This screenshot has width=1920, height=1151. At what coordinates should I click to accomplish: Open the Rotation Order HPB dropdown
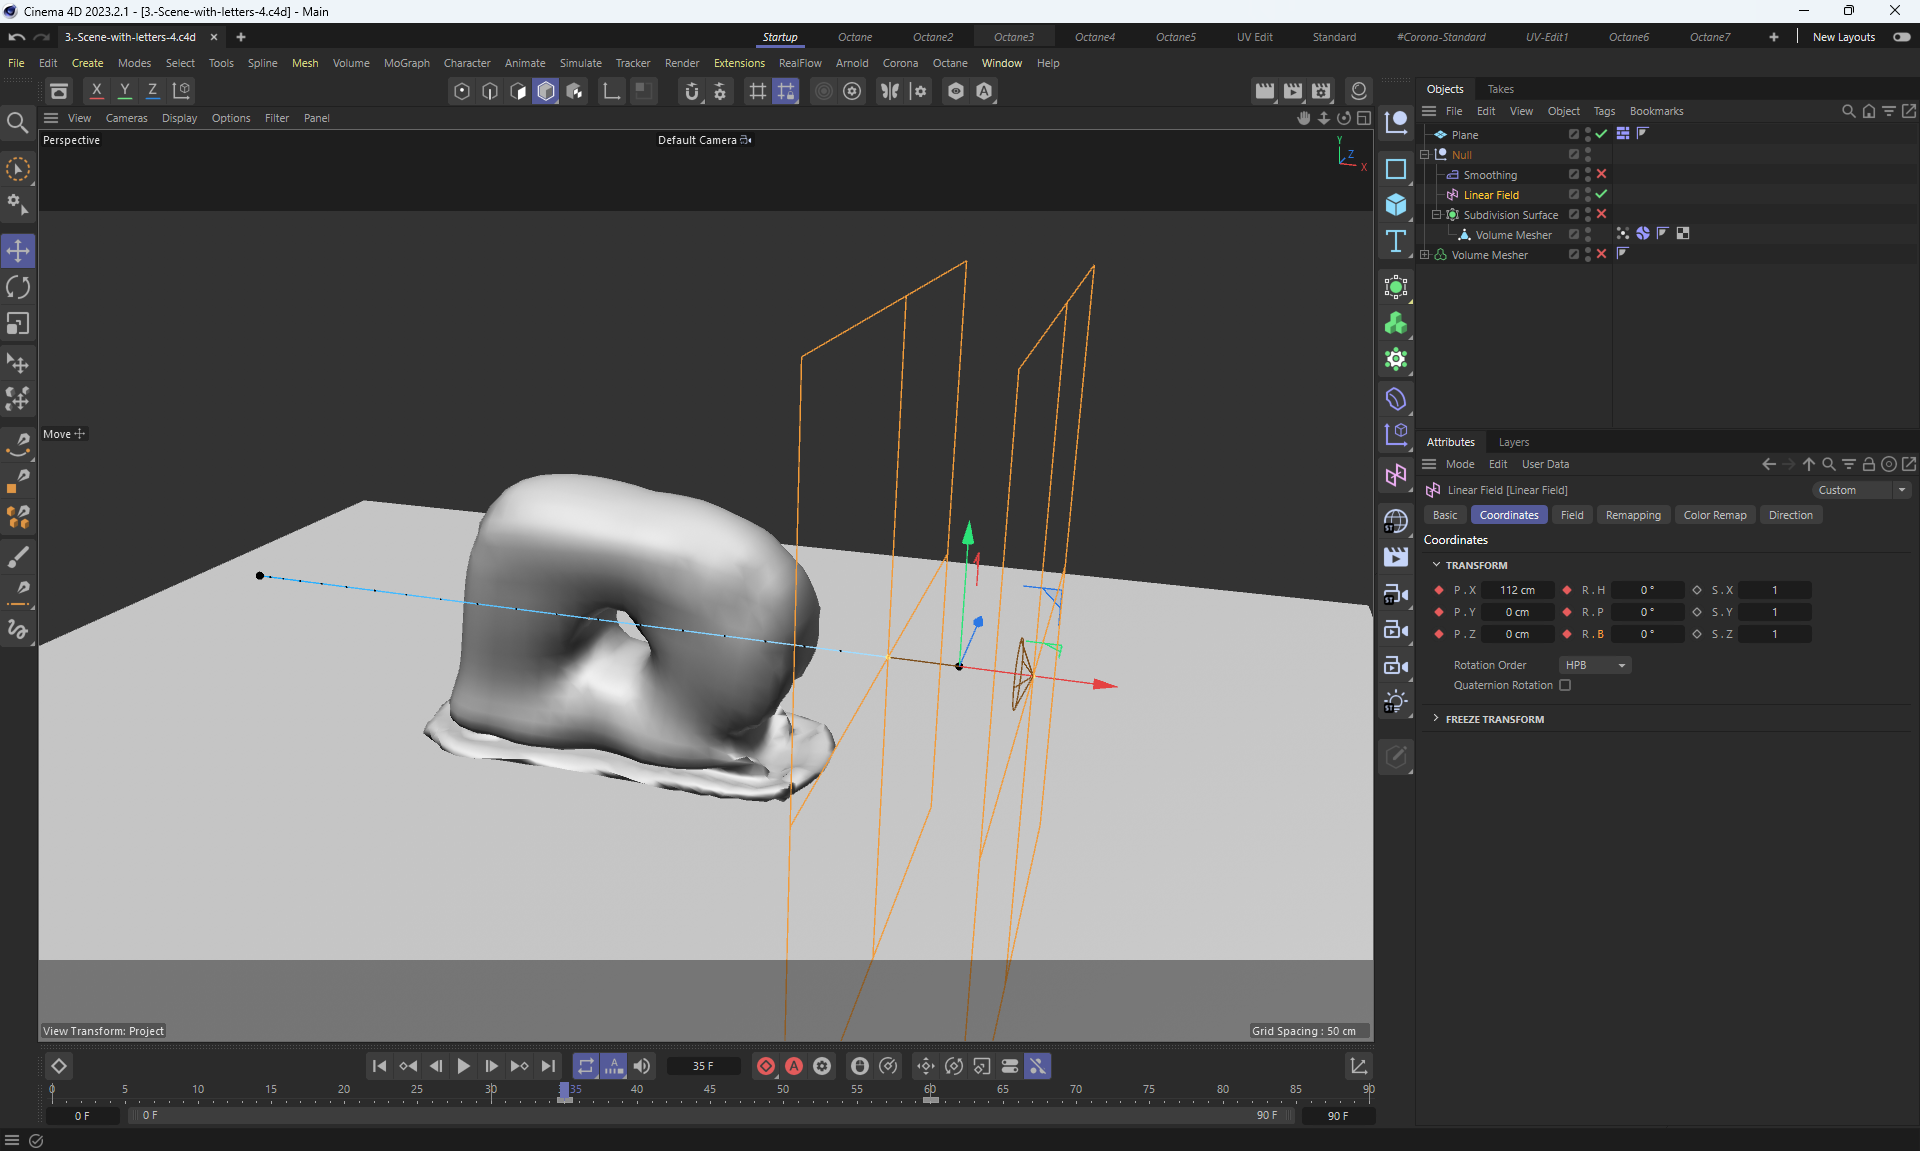(1594, 665)
